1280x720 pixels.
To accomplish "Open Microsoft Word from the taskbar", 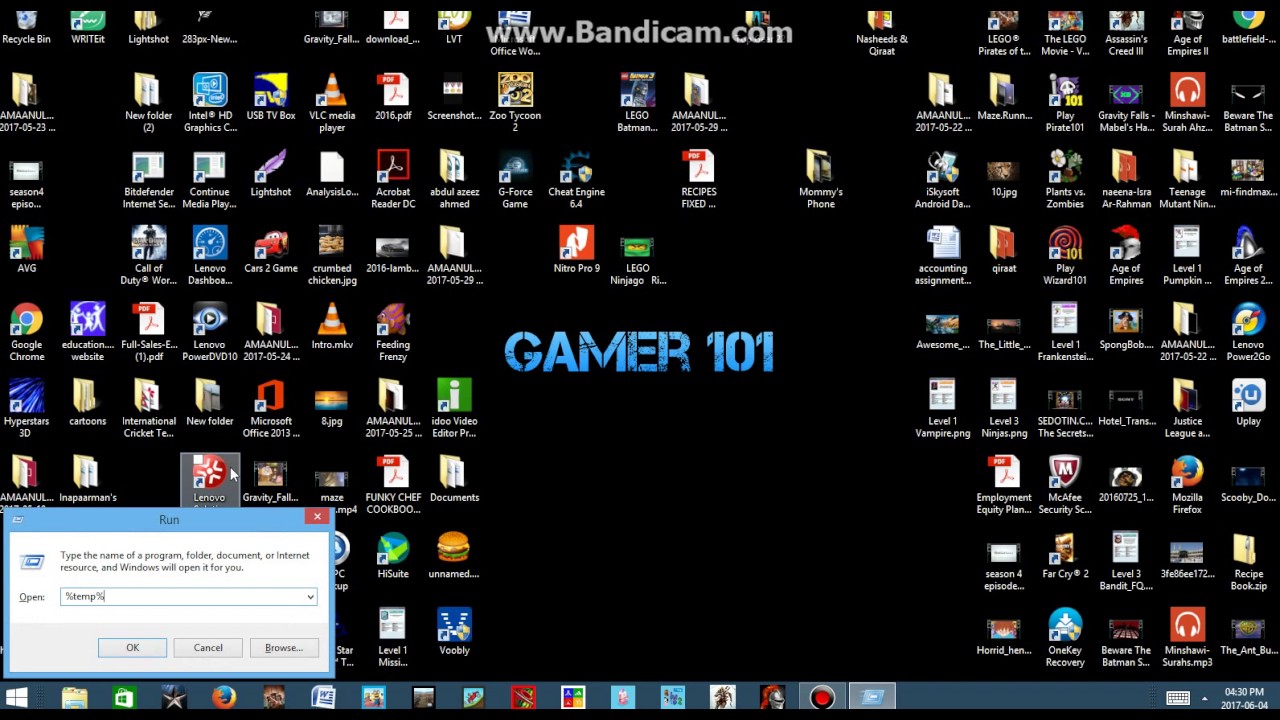I will 323,697.
